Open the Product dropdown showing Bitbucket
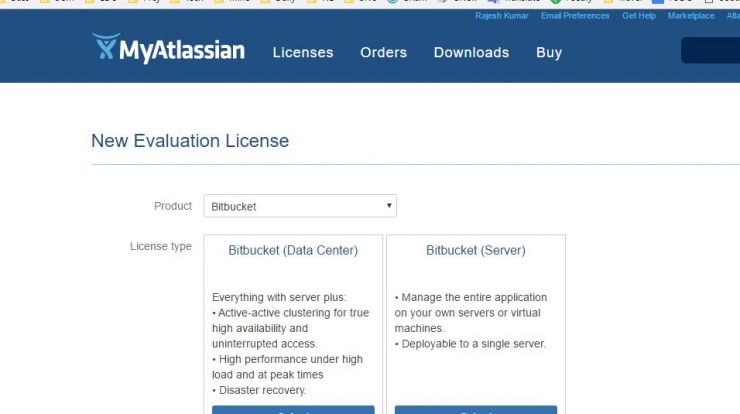 300,206
